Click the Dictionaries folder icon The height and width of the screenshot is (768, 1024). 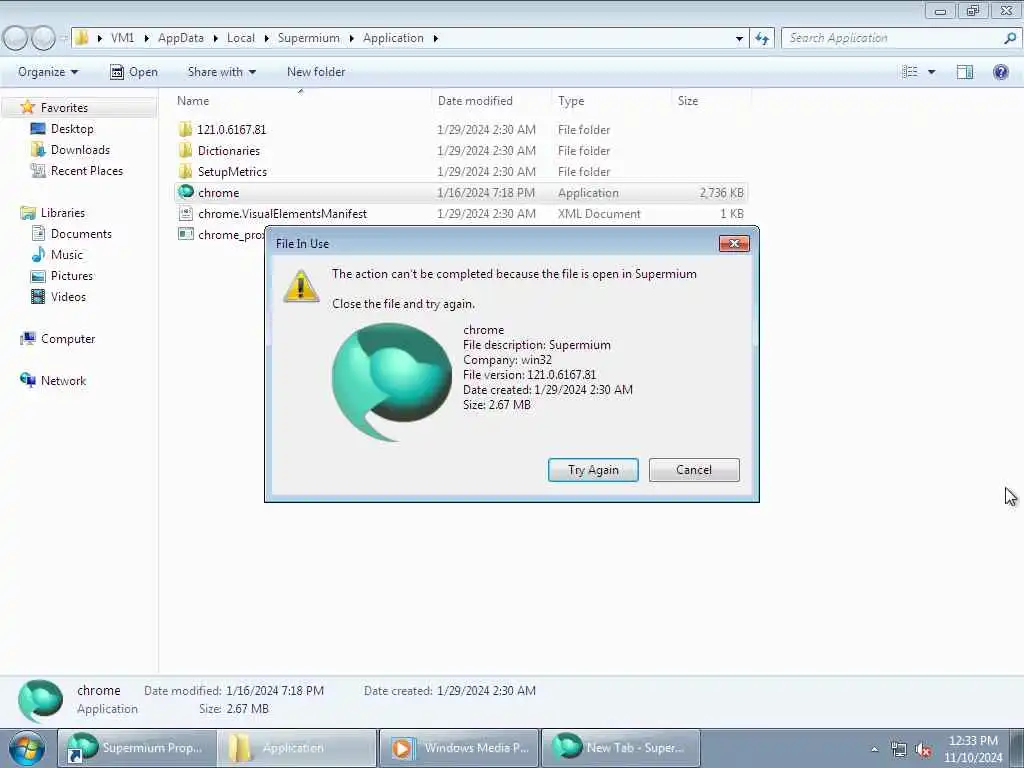(185, 151)
